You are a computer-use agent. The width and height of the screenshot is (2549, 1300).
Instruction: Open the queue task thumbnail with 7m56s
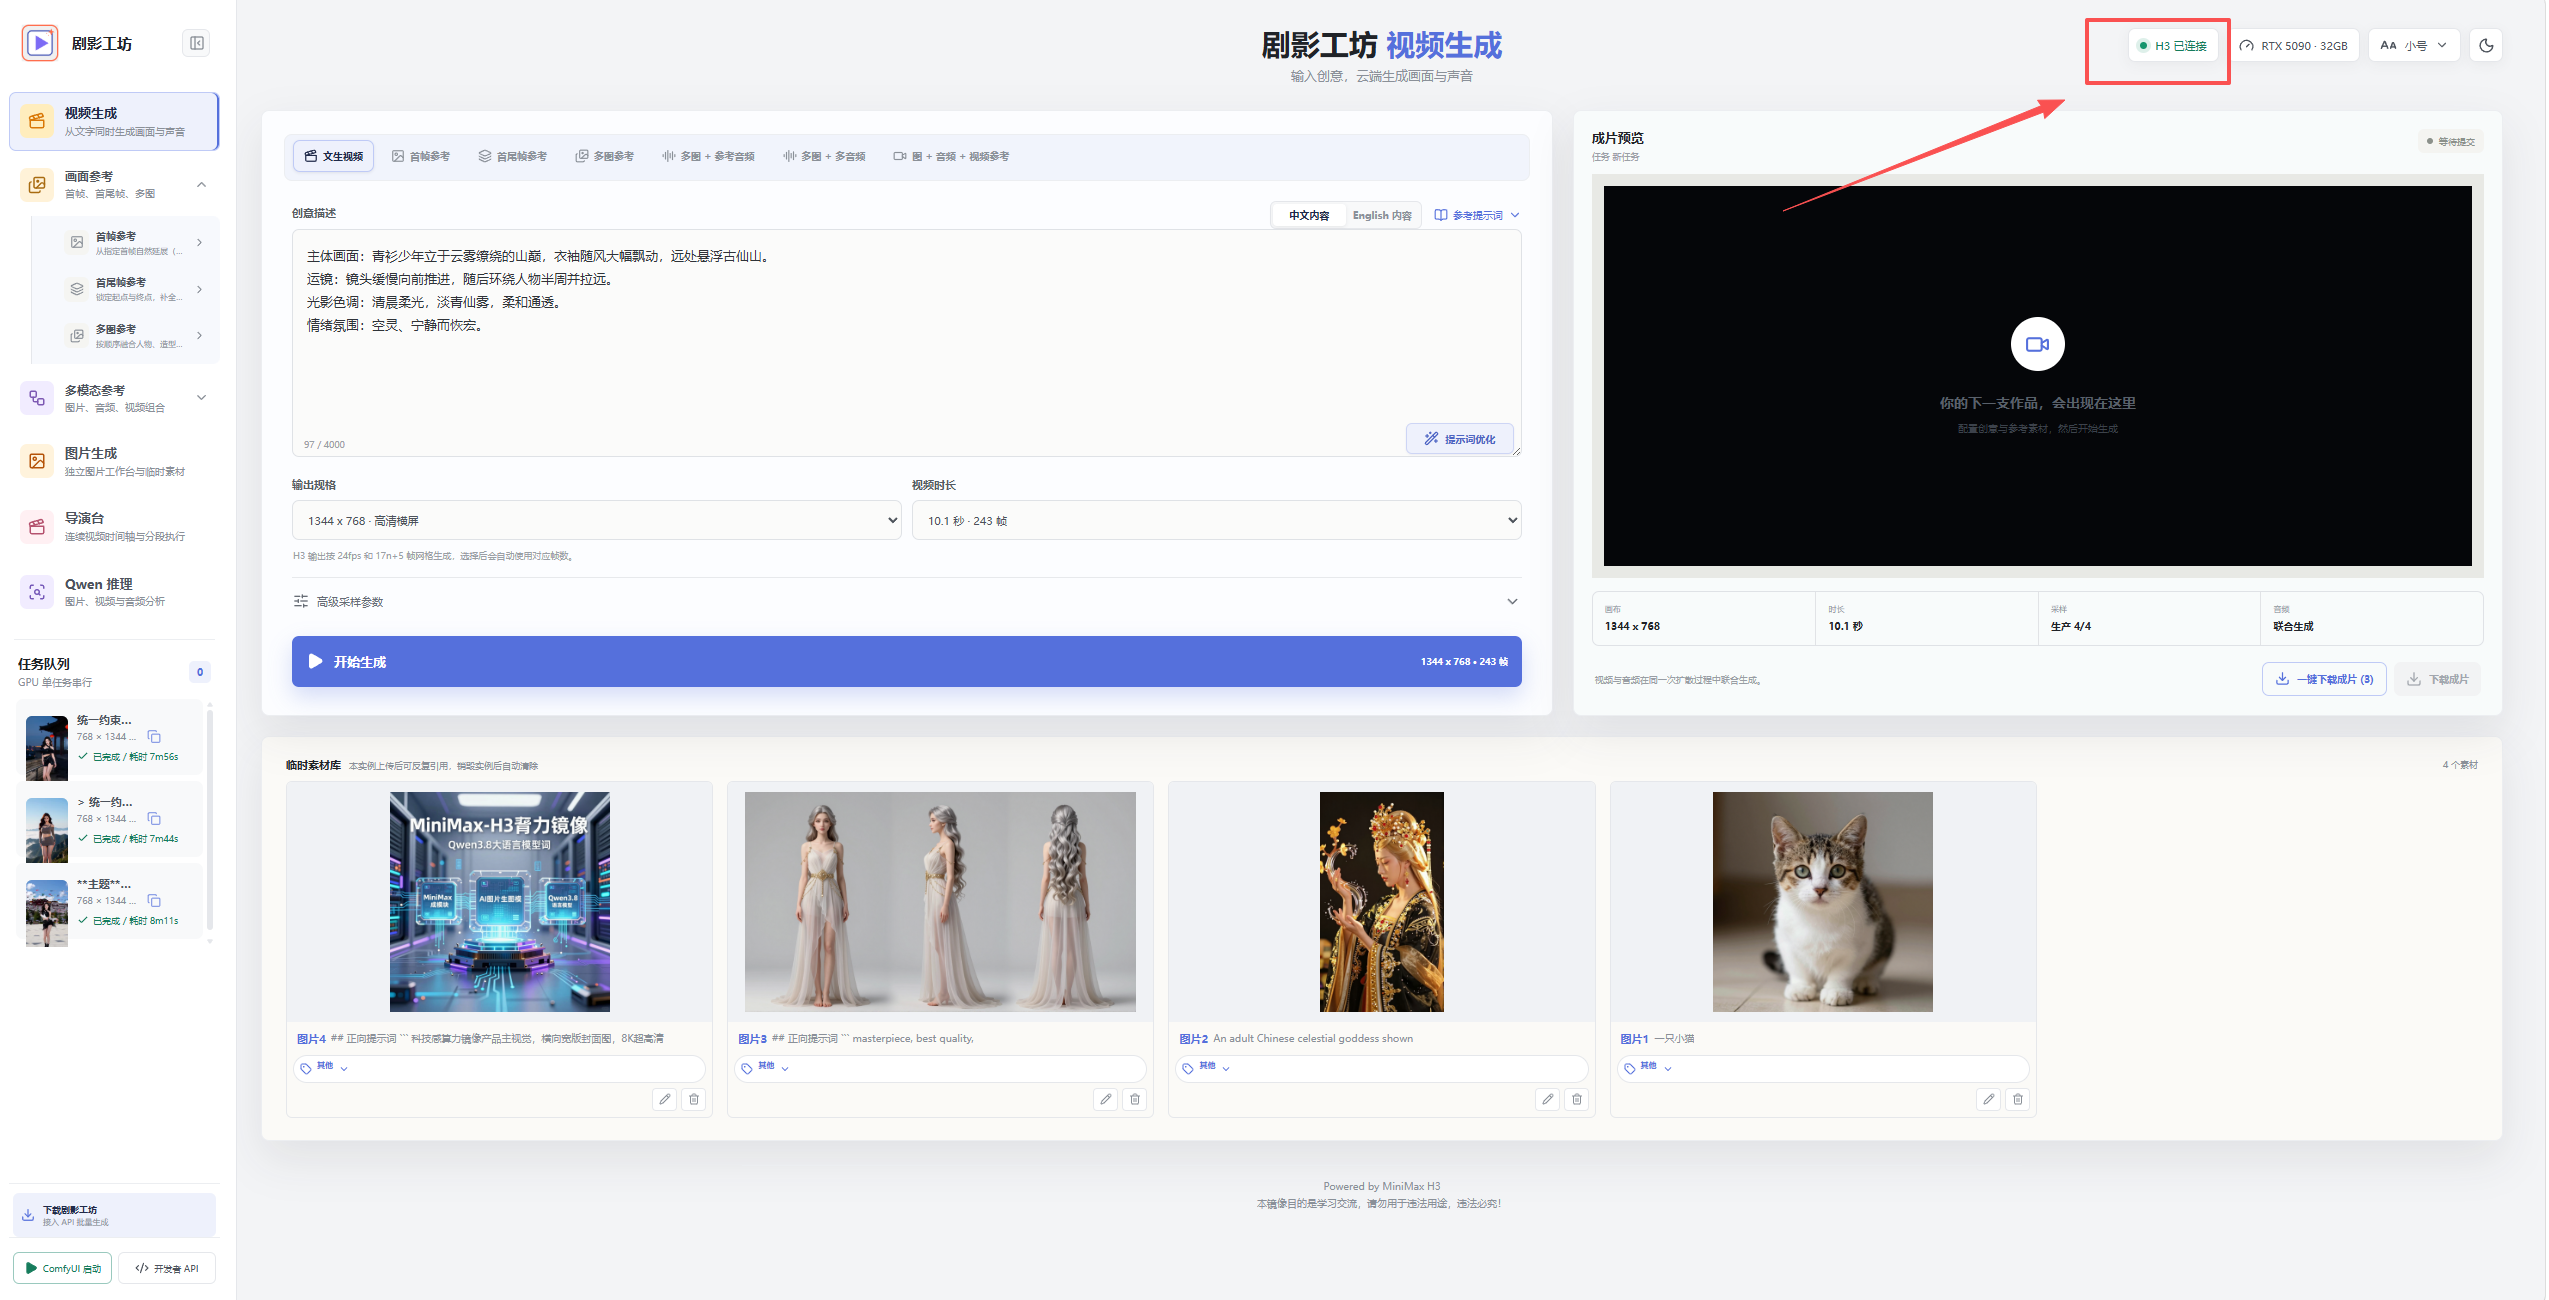pos(47,748)
